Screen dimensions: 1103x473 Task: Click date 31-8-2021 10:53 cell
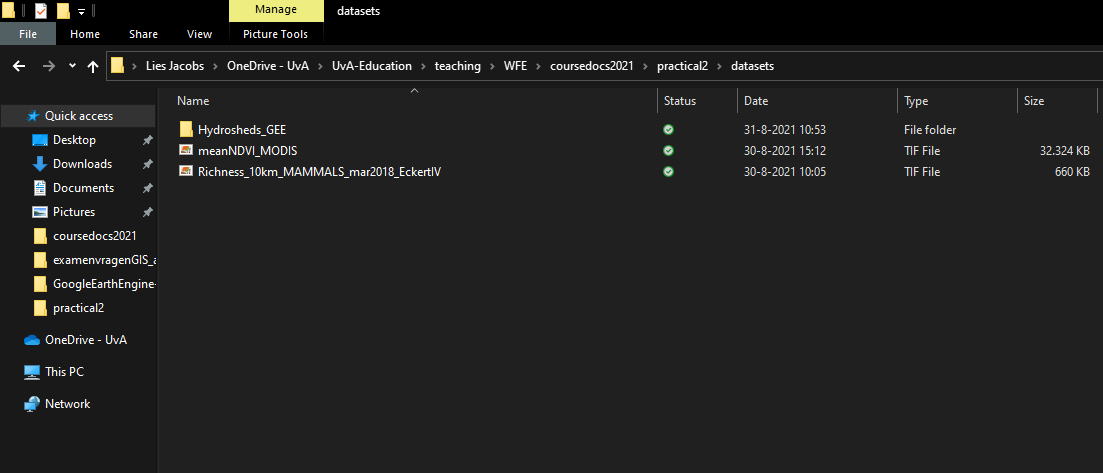coord(784,130)
